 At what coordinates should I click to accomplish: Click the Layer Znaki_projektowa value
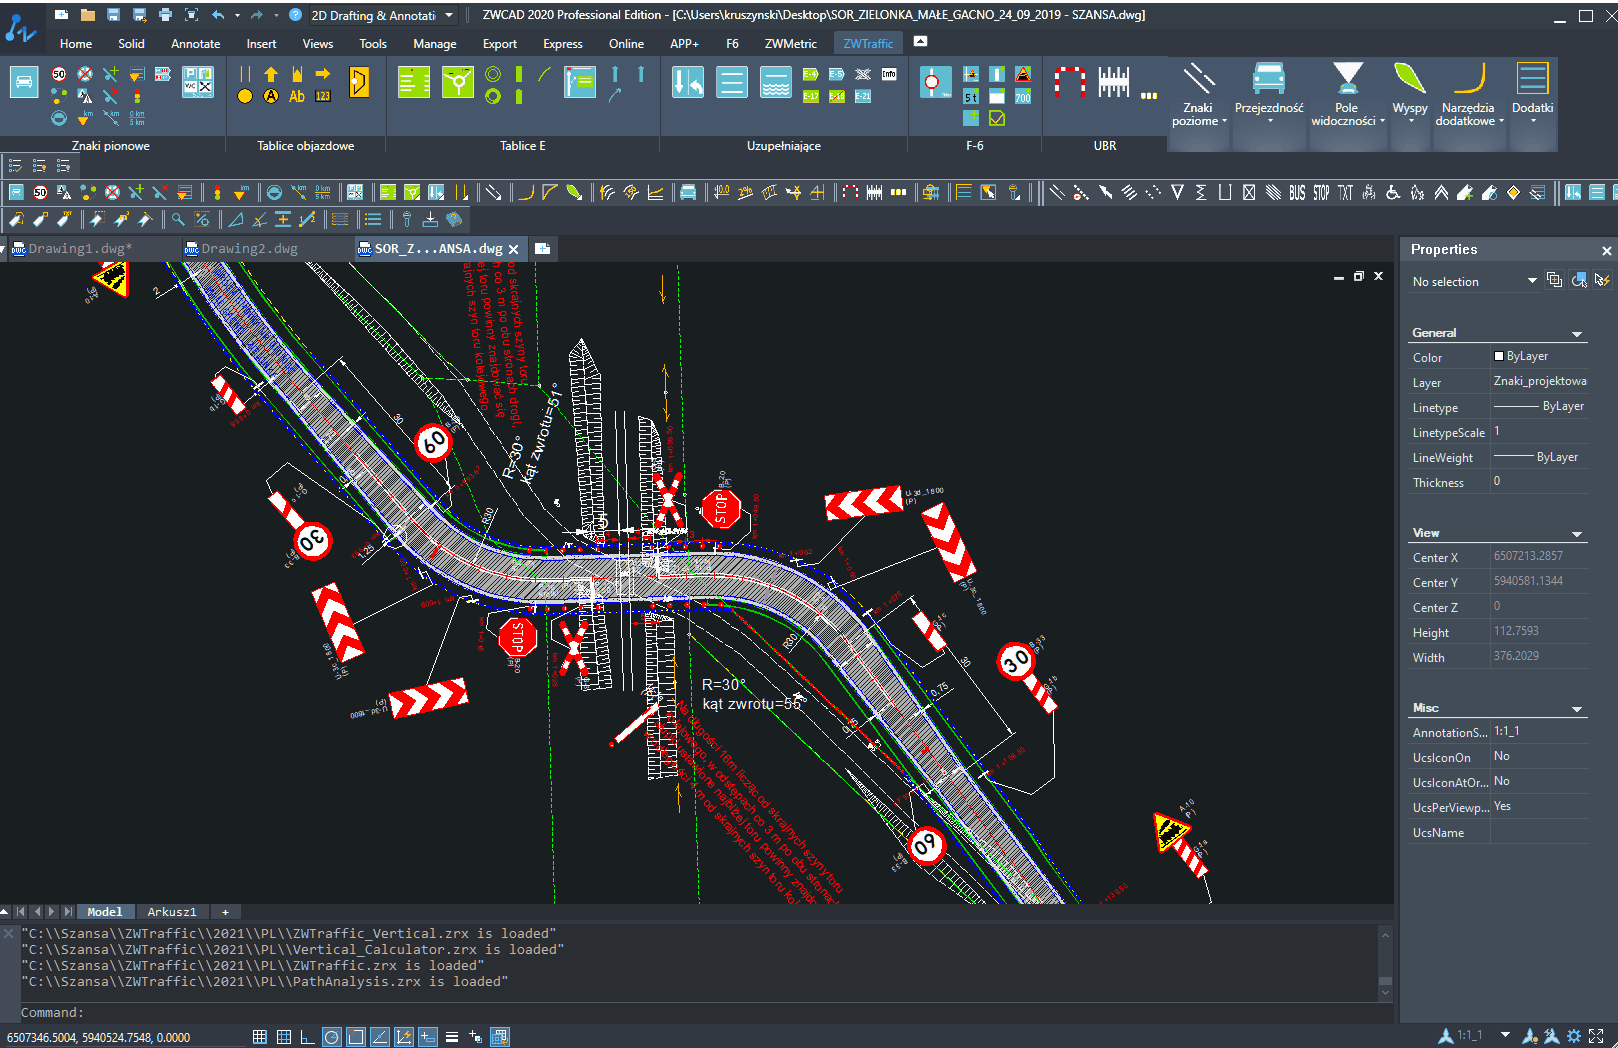(x=1539, y=381)
